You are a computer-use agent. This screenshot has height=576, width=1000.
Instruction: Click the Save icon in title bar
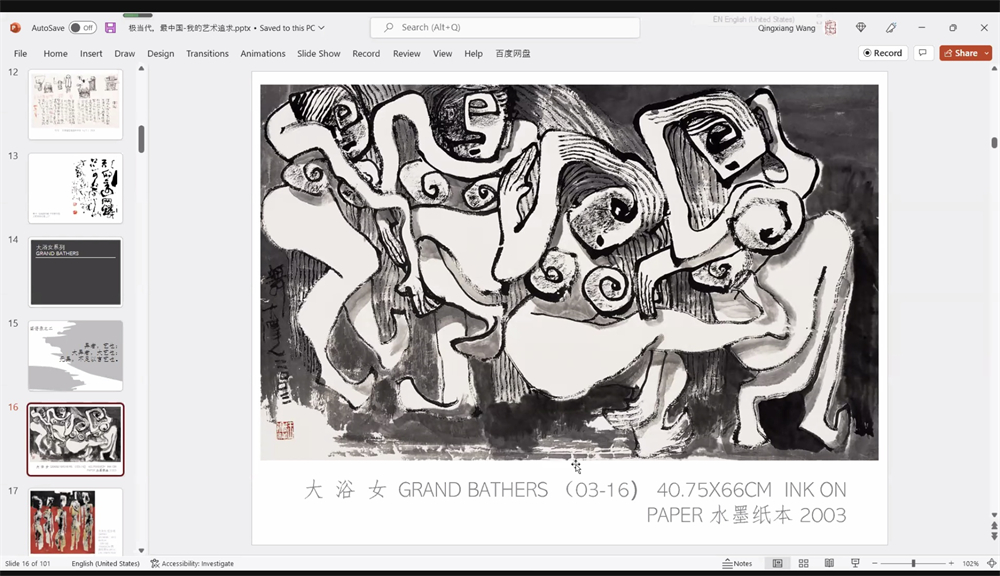click(x=111, y=28)
